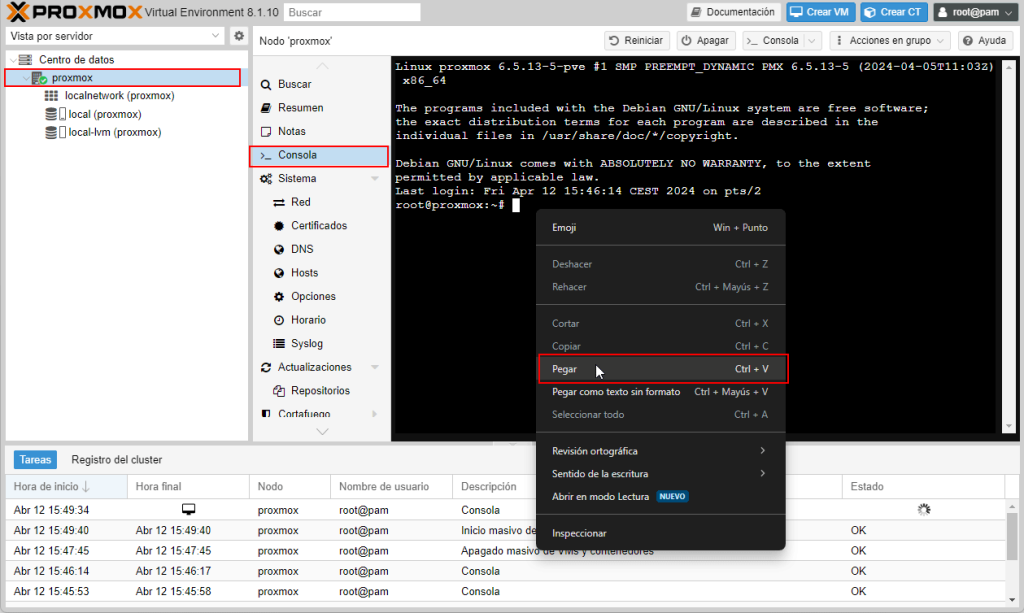Collapse the proxmox node tree
The width and height of the screenshot is (1024, 613).
pyautogui.click(x=26, y=78)
